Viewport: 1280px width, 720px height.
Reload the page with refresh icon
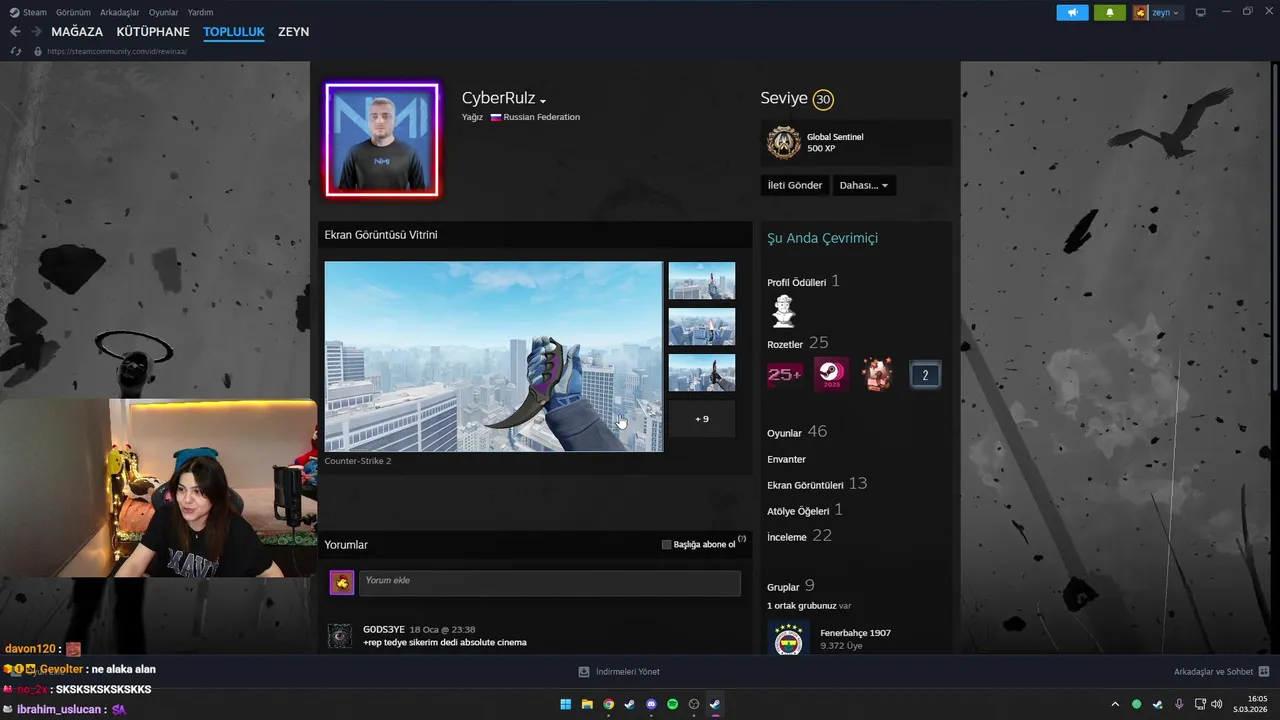pyautogui.click(x=15, y=51)
